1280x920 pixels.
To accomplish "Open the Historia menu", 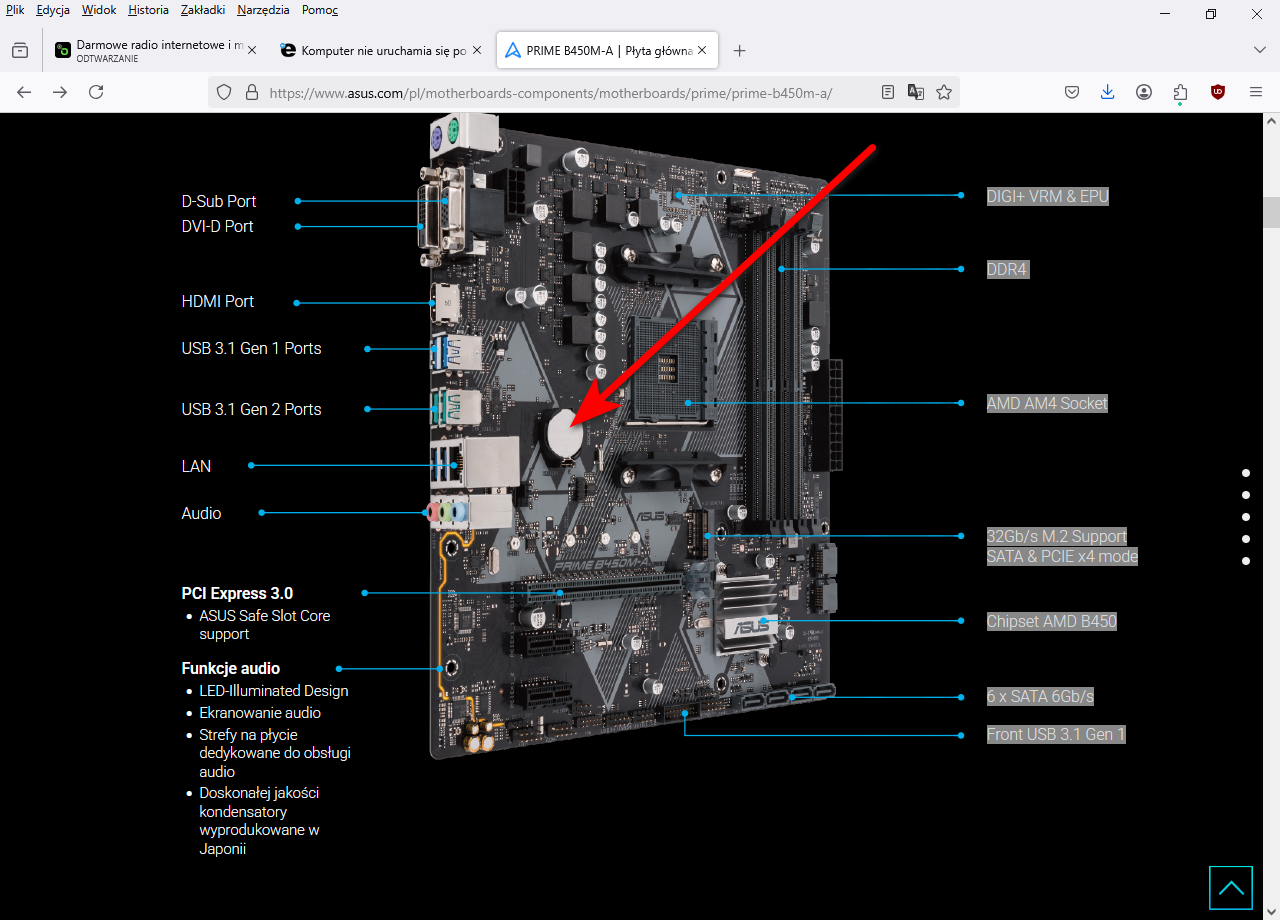I will coord(148,10).
